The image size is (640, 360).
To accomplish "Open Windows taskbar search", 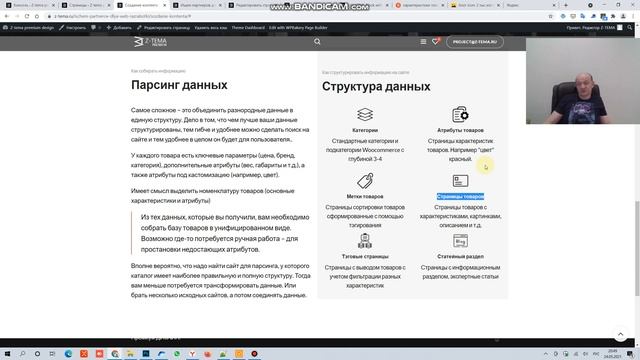I will tap(22, 353).
